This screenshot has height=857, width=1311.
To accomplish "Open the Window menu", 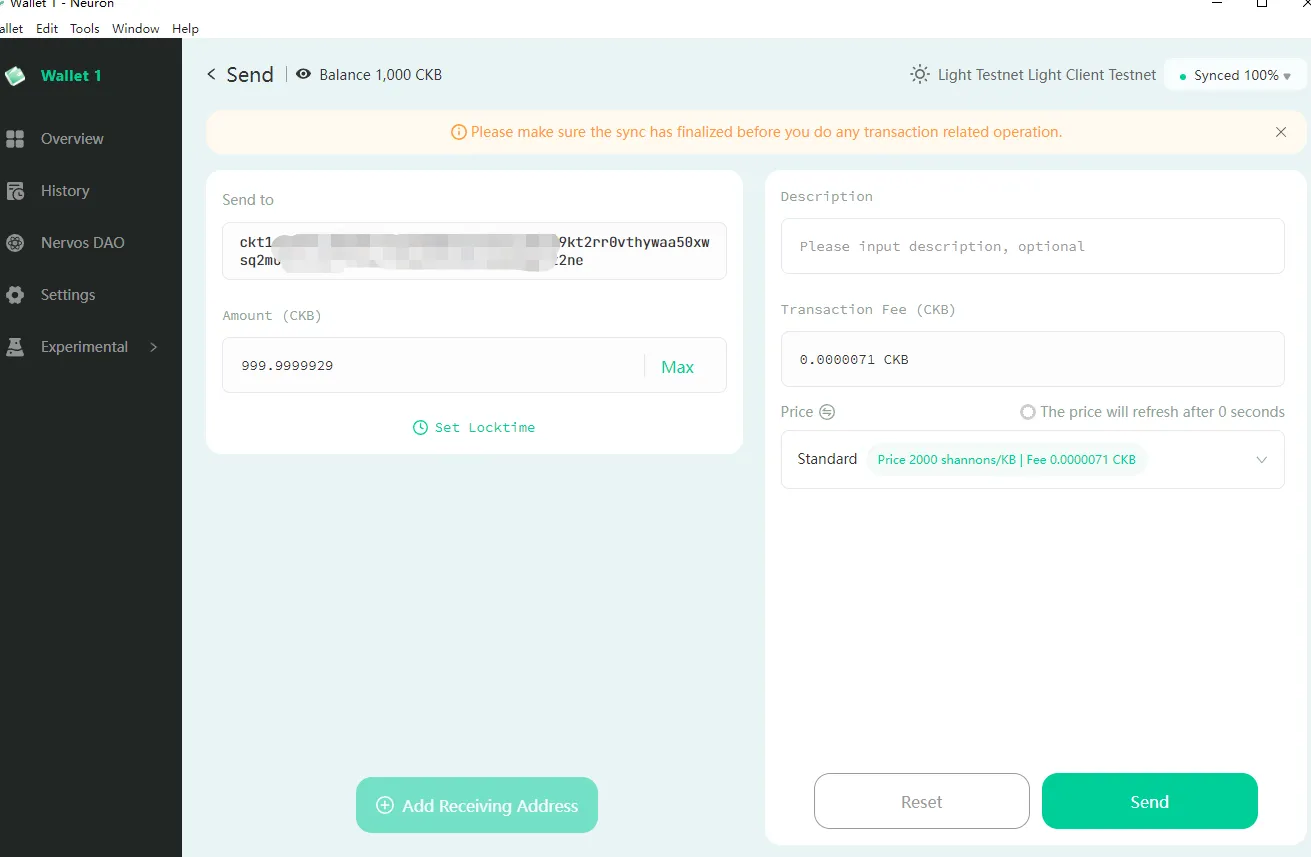I will (x=136, y=29).
